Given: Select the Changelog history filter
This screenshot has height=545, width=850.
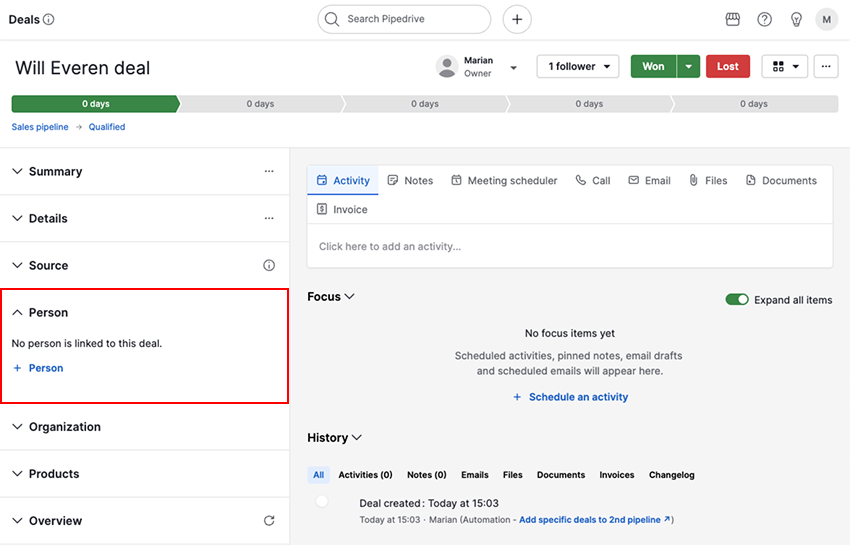Looking at the screenshot, I should 671,475.
